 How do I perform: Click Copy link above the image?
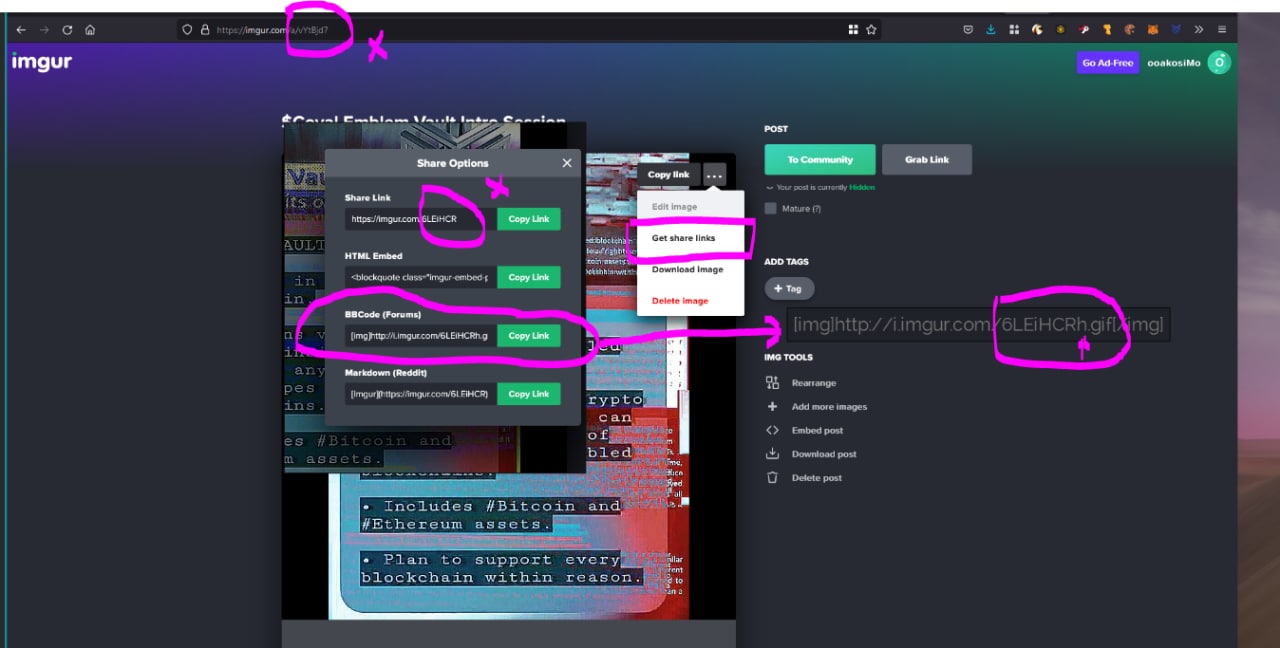tap(668, 175)
